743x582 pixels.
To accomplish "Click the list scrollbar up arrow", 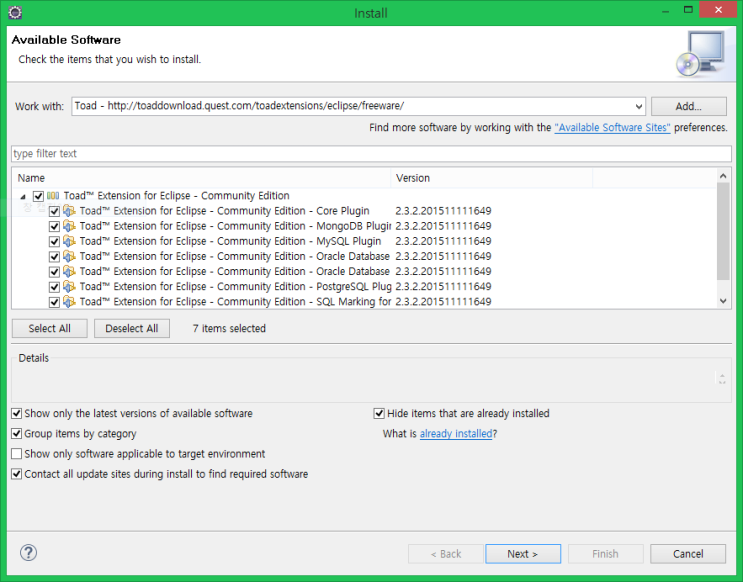I will (x=723, y=176).
